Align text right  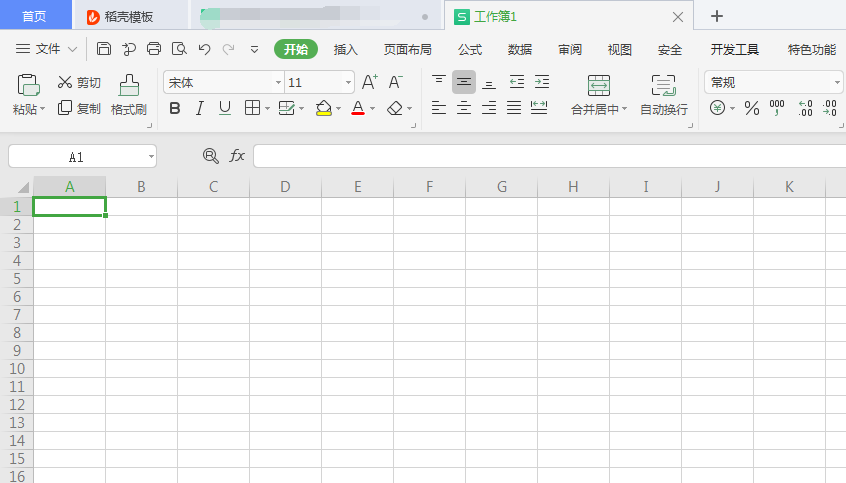tap(489, 108)
